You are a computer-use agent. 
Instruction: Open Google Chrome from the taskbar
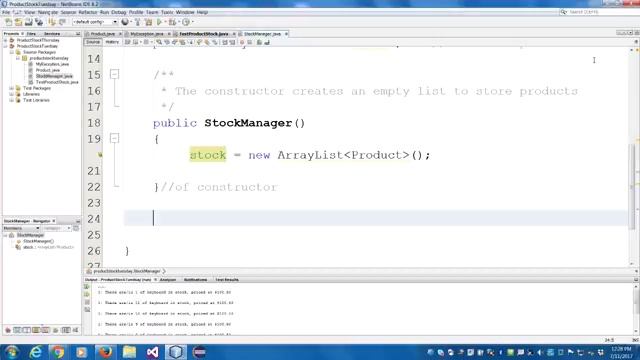[58, 352]
